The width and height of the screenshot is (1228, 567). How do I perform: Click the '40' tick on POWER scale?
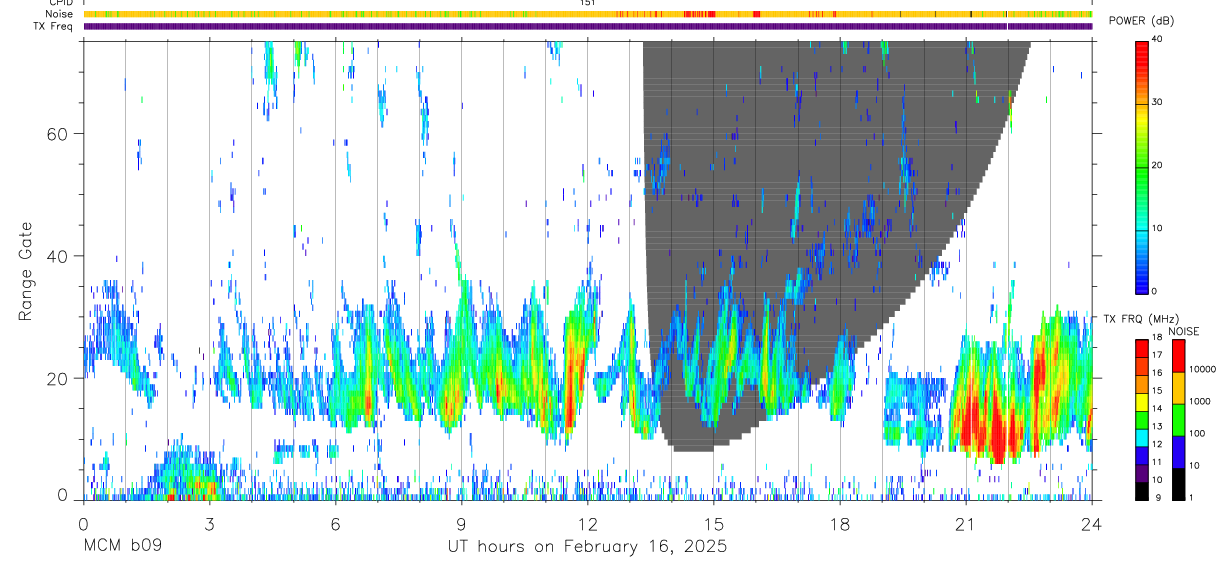1157,40
